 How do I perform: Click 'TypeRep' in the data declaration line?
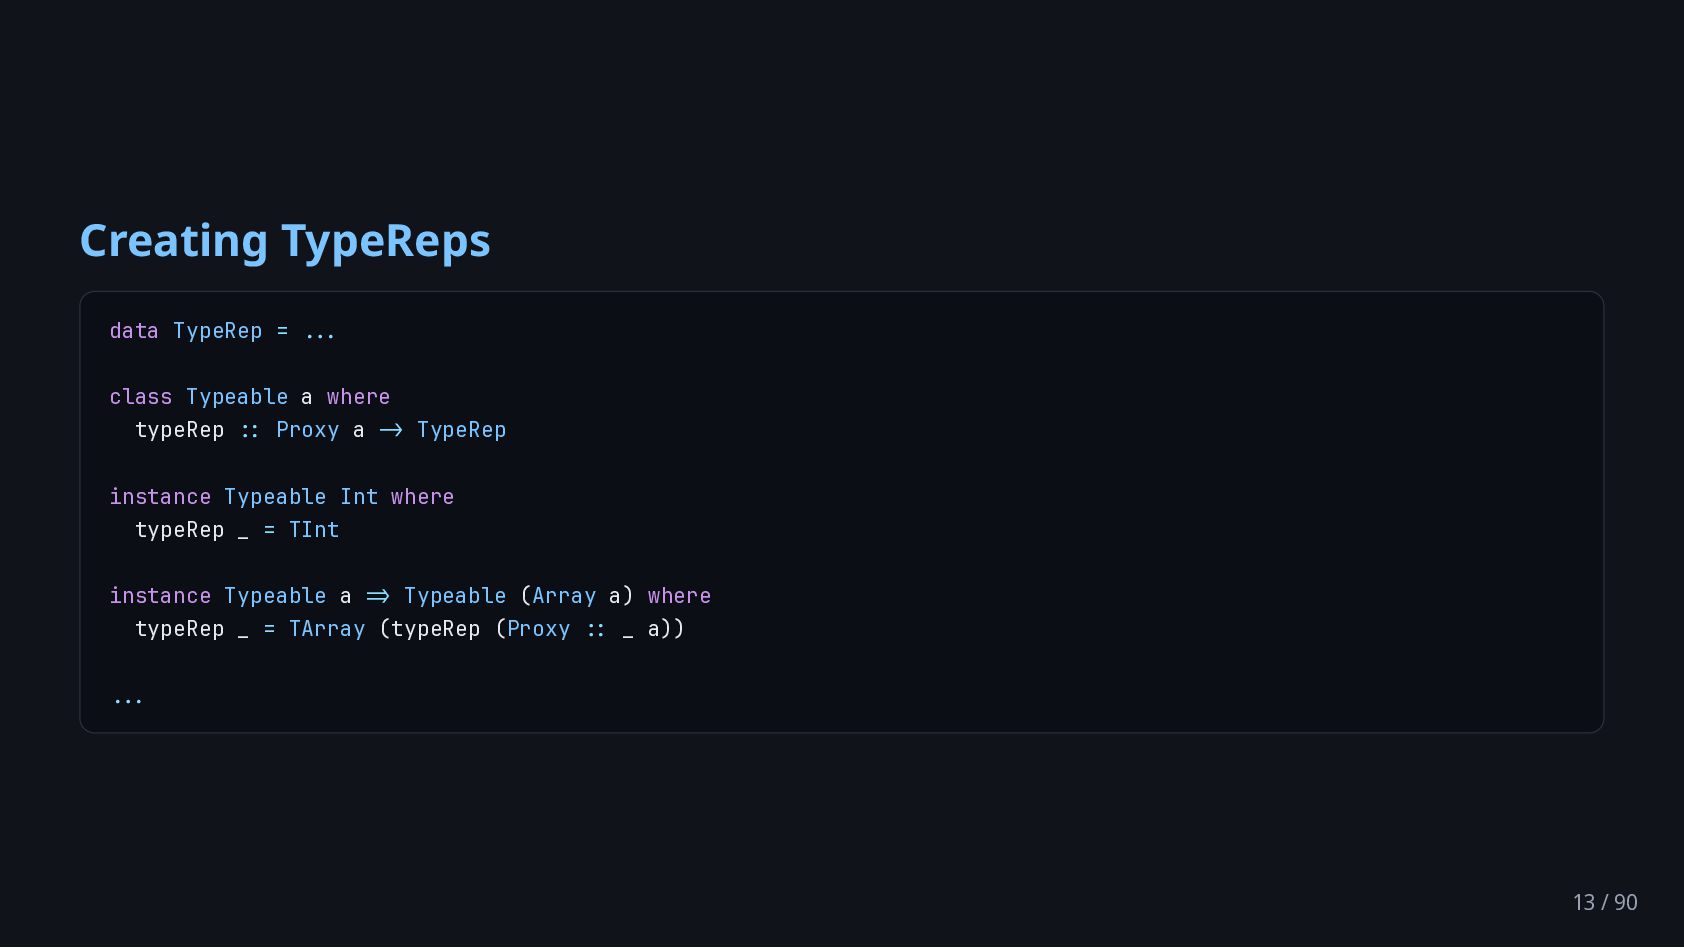pyautogui.click(x=218, y=331)
